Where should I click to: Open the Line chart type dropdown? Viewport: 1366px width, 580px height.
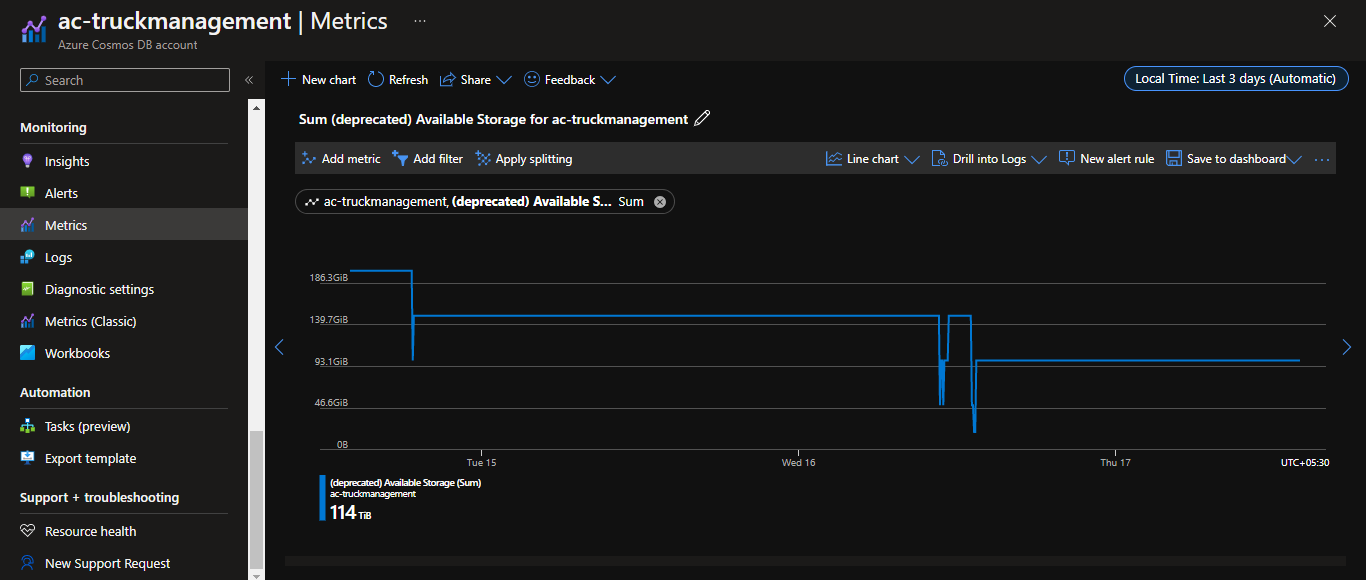click(x=871, y=159)
